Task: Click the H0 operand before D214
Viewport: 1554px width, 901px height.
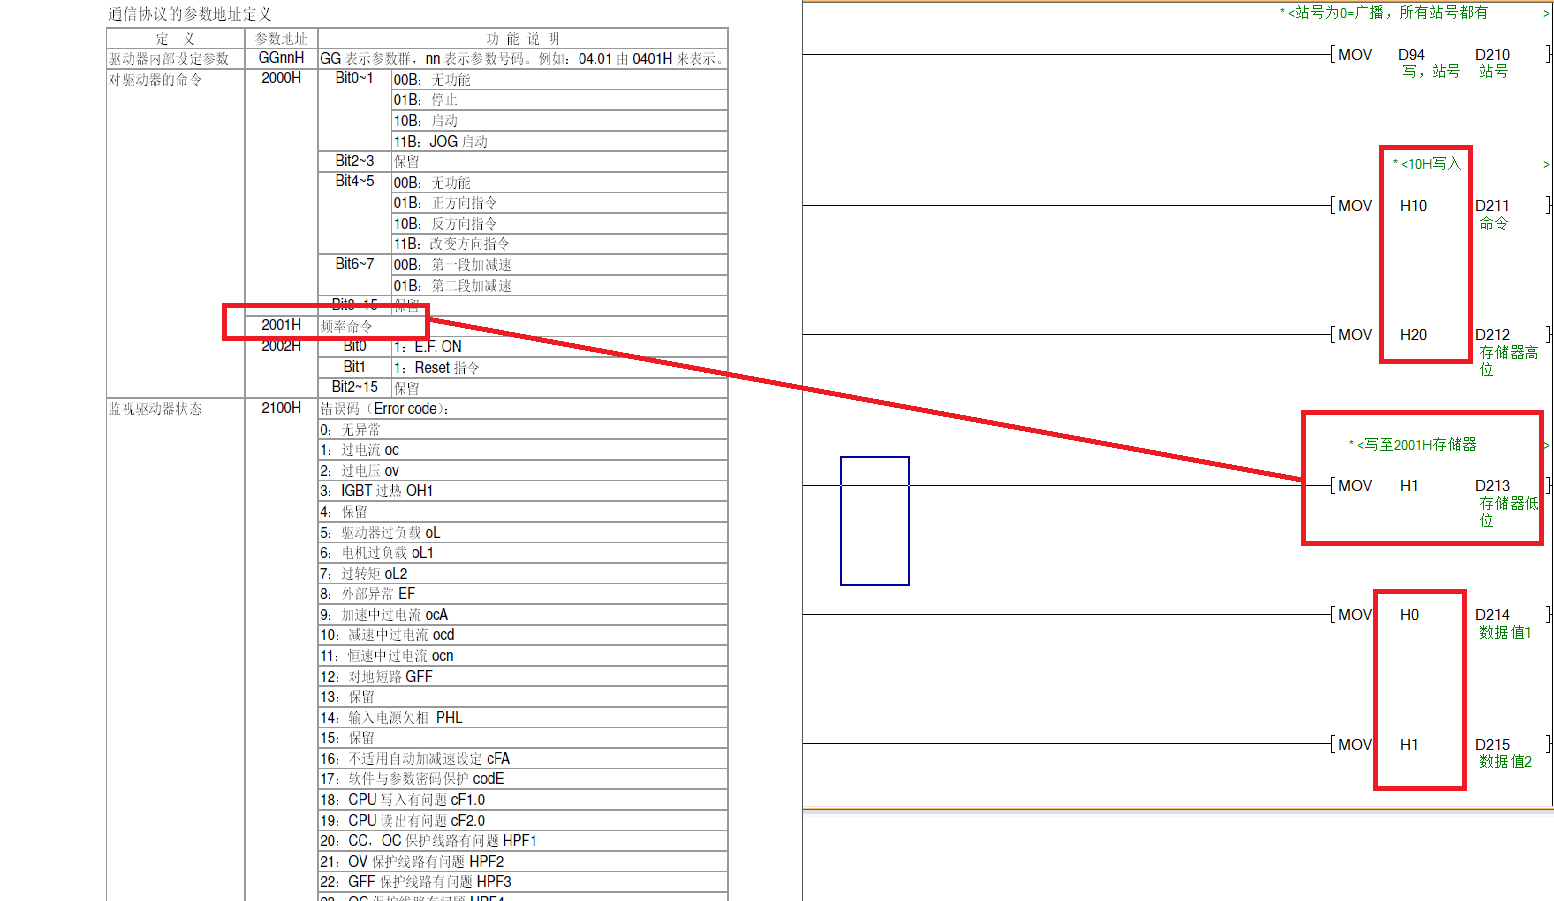Action: pyautogui.click(x=1409, y=615)
